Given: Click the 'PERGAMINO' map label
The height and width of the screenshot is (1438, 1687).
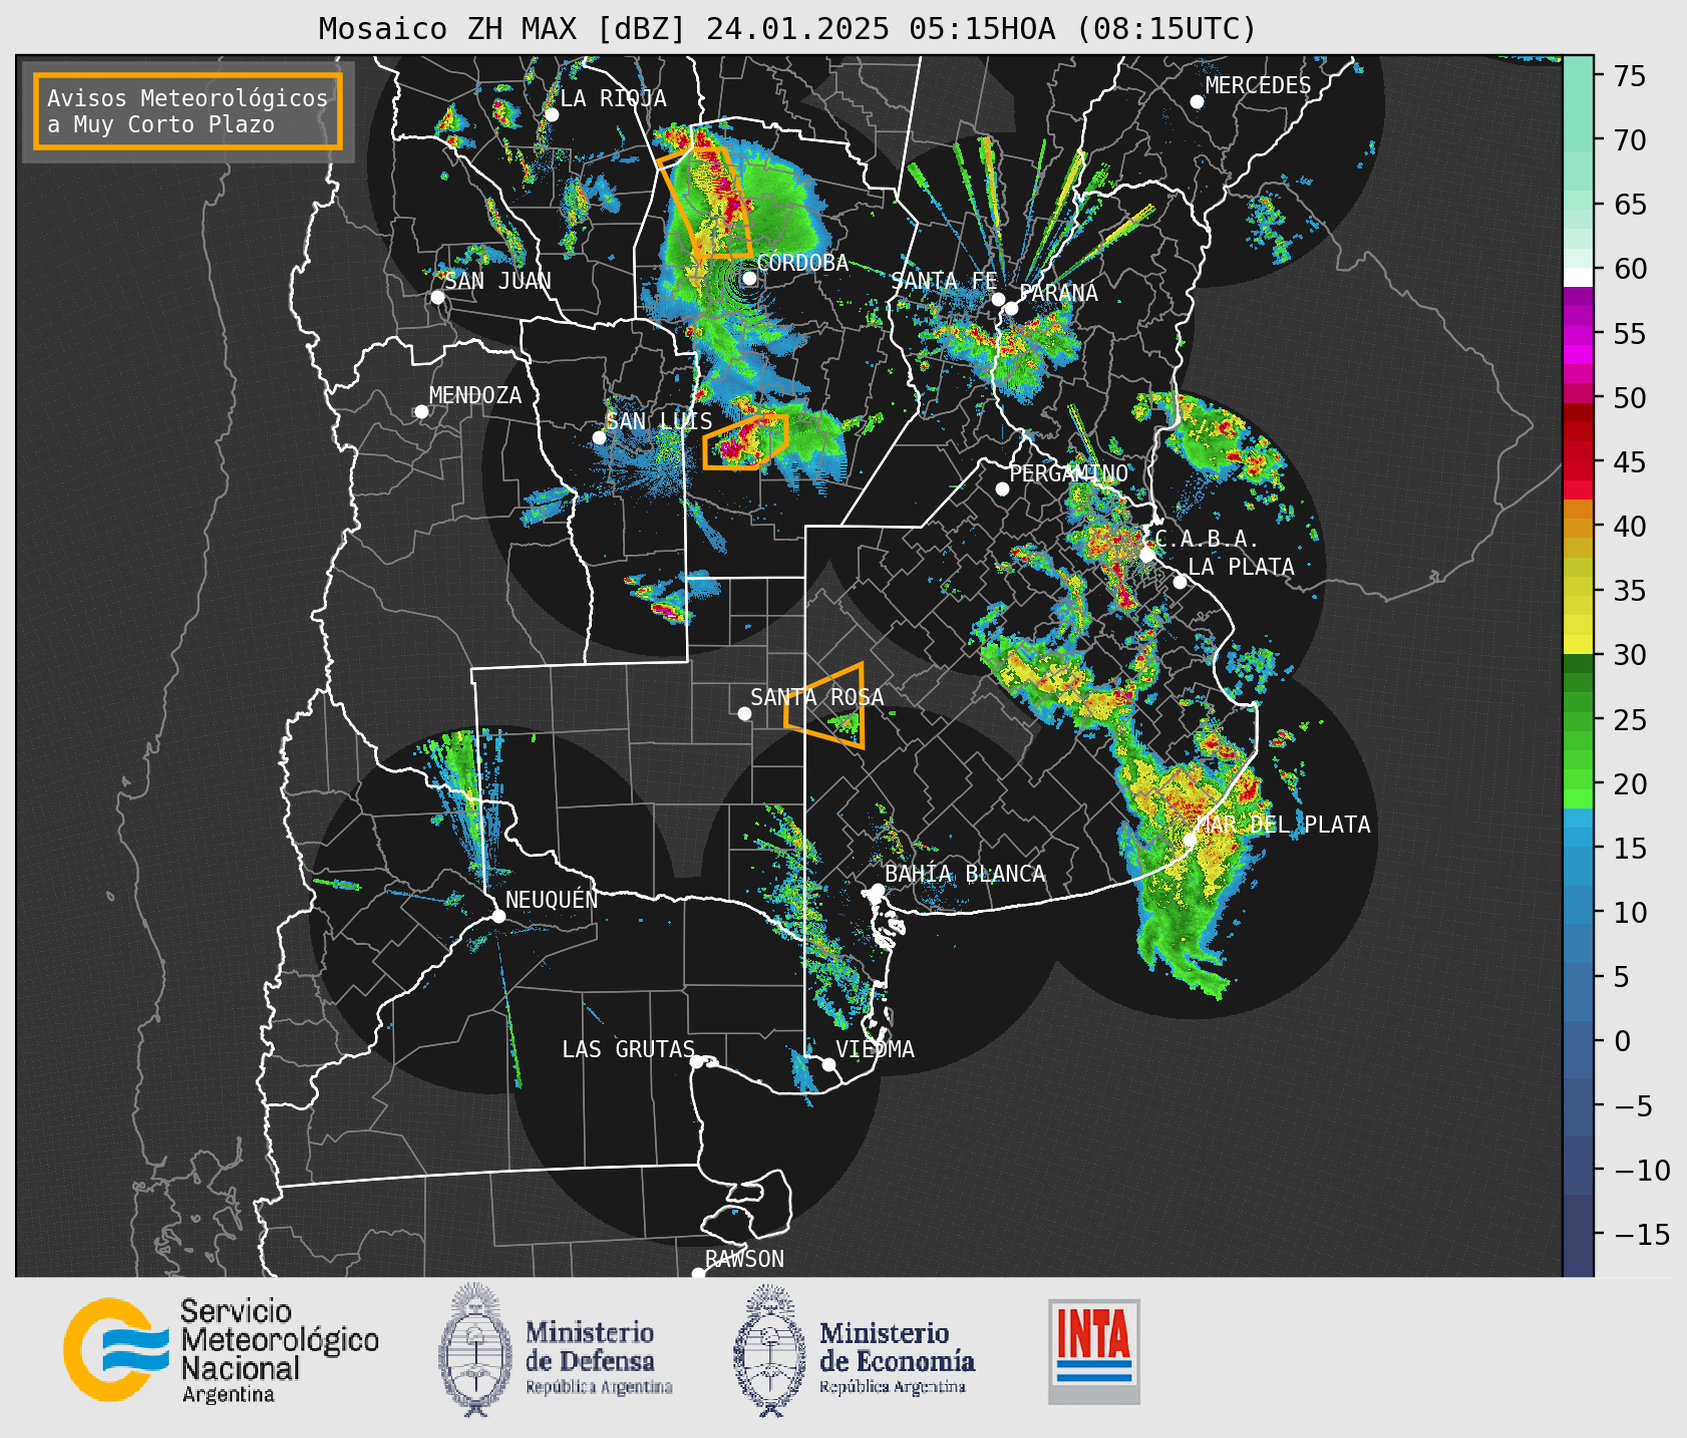Looking at the screenshot, I should click(x=1068, y=473).
